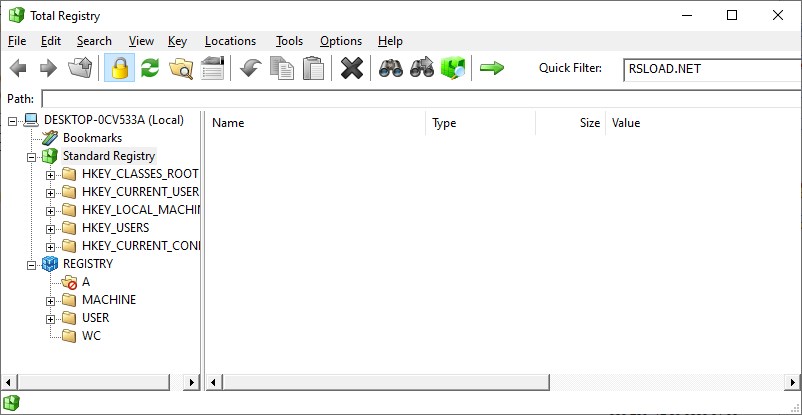Click the folder-up (parent key) toolbar icon
This screenshot has width=802, height=415.
point(80,68)
